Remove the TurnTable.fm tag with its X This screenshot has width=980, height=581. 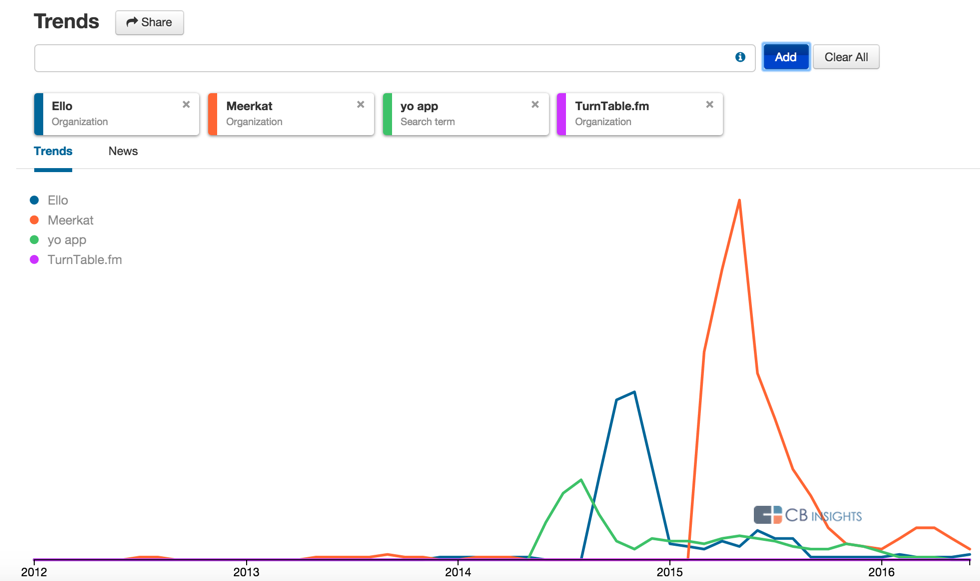point(710,105)
